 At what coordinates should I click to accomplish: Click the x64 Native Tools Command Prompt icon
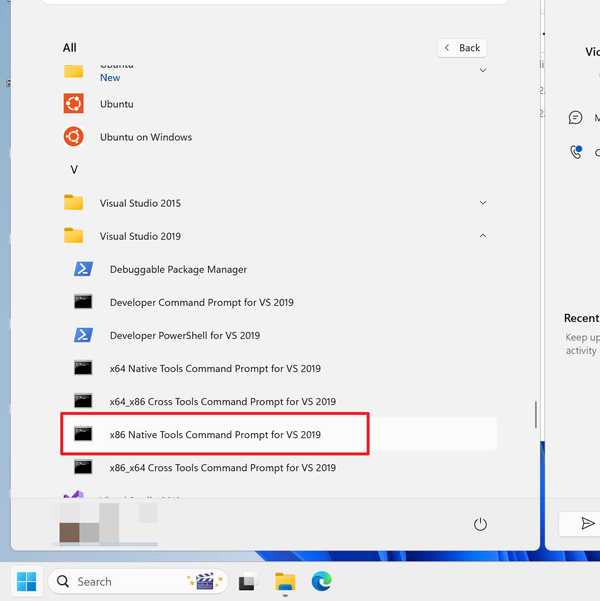pos(83,368)
